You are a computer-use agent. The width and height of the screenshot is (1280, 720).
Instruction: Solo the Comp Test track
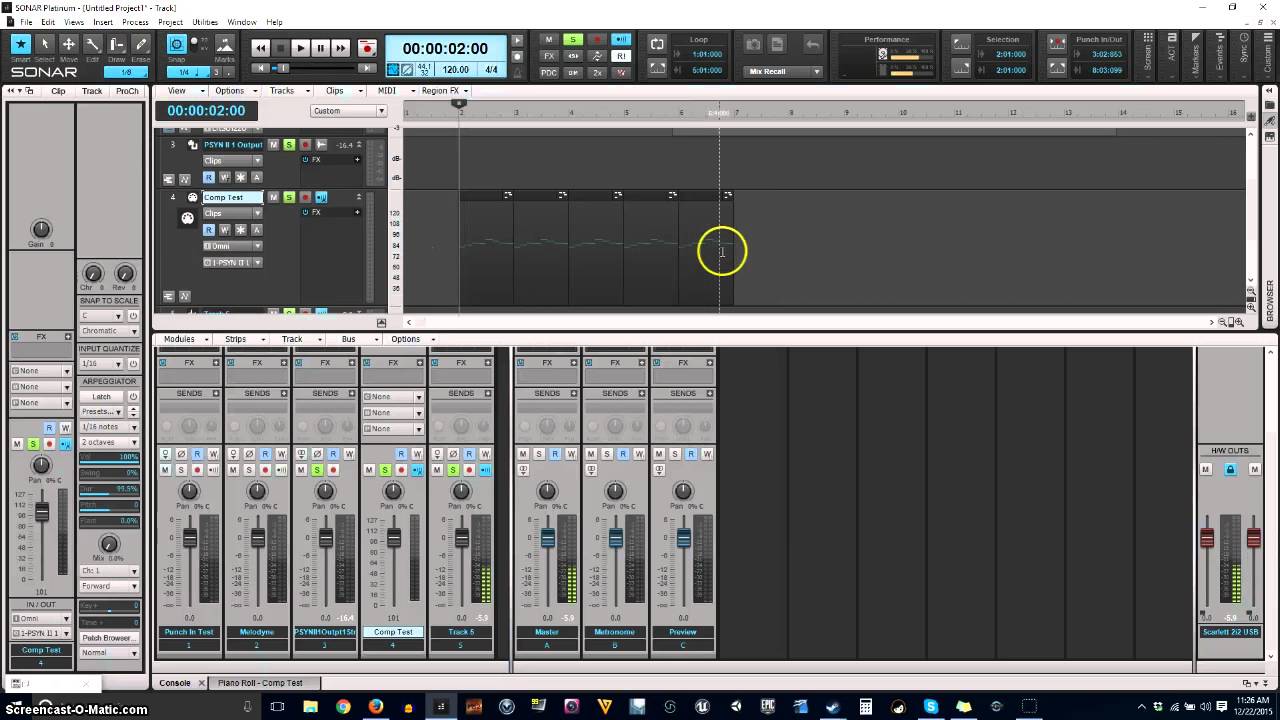click(x=289, y=197)
